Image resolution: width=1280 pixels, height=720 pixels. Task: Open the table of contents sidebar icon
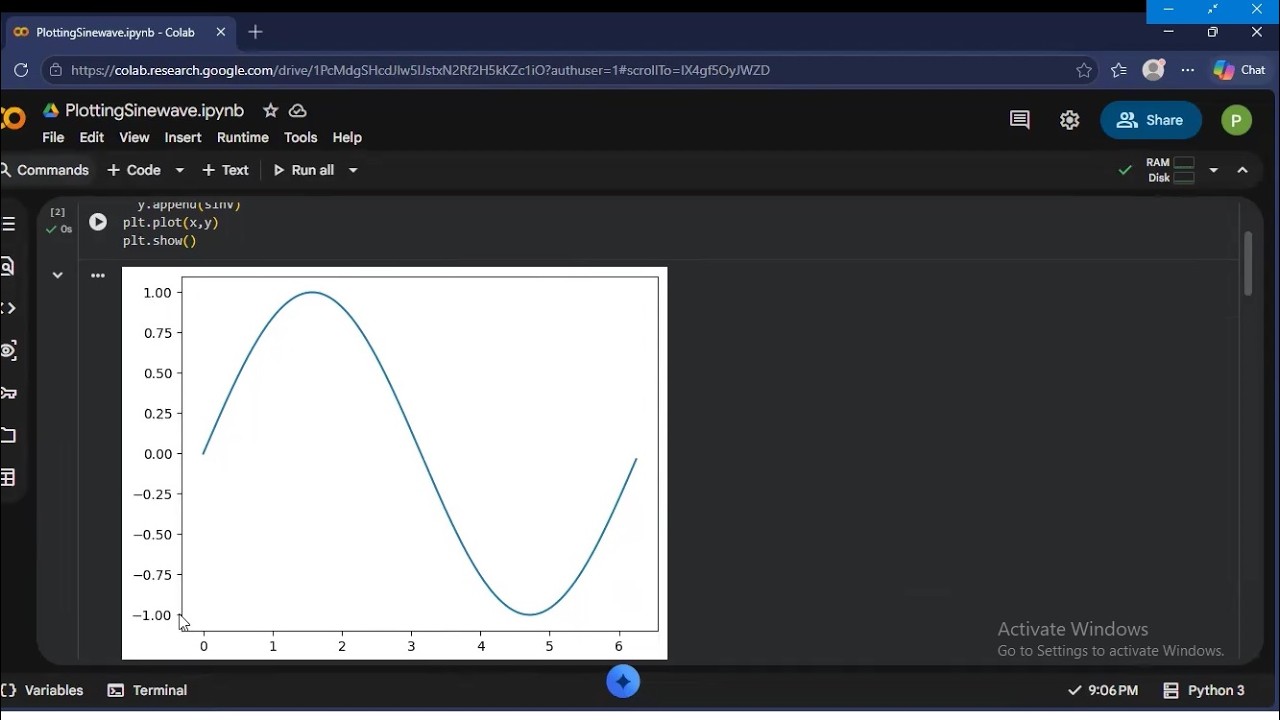(8, 224)
